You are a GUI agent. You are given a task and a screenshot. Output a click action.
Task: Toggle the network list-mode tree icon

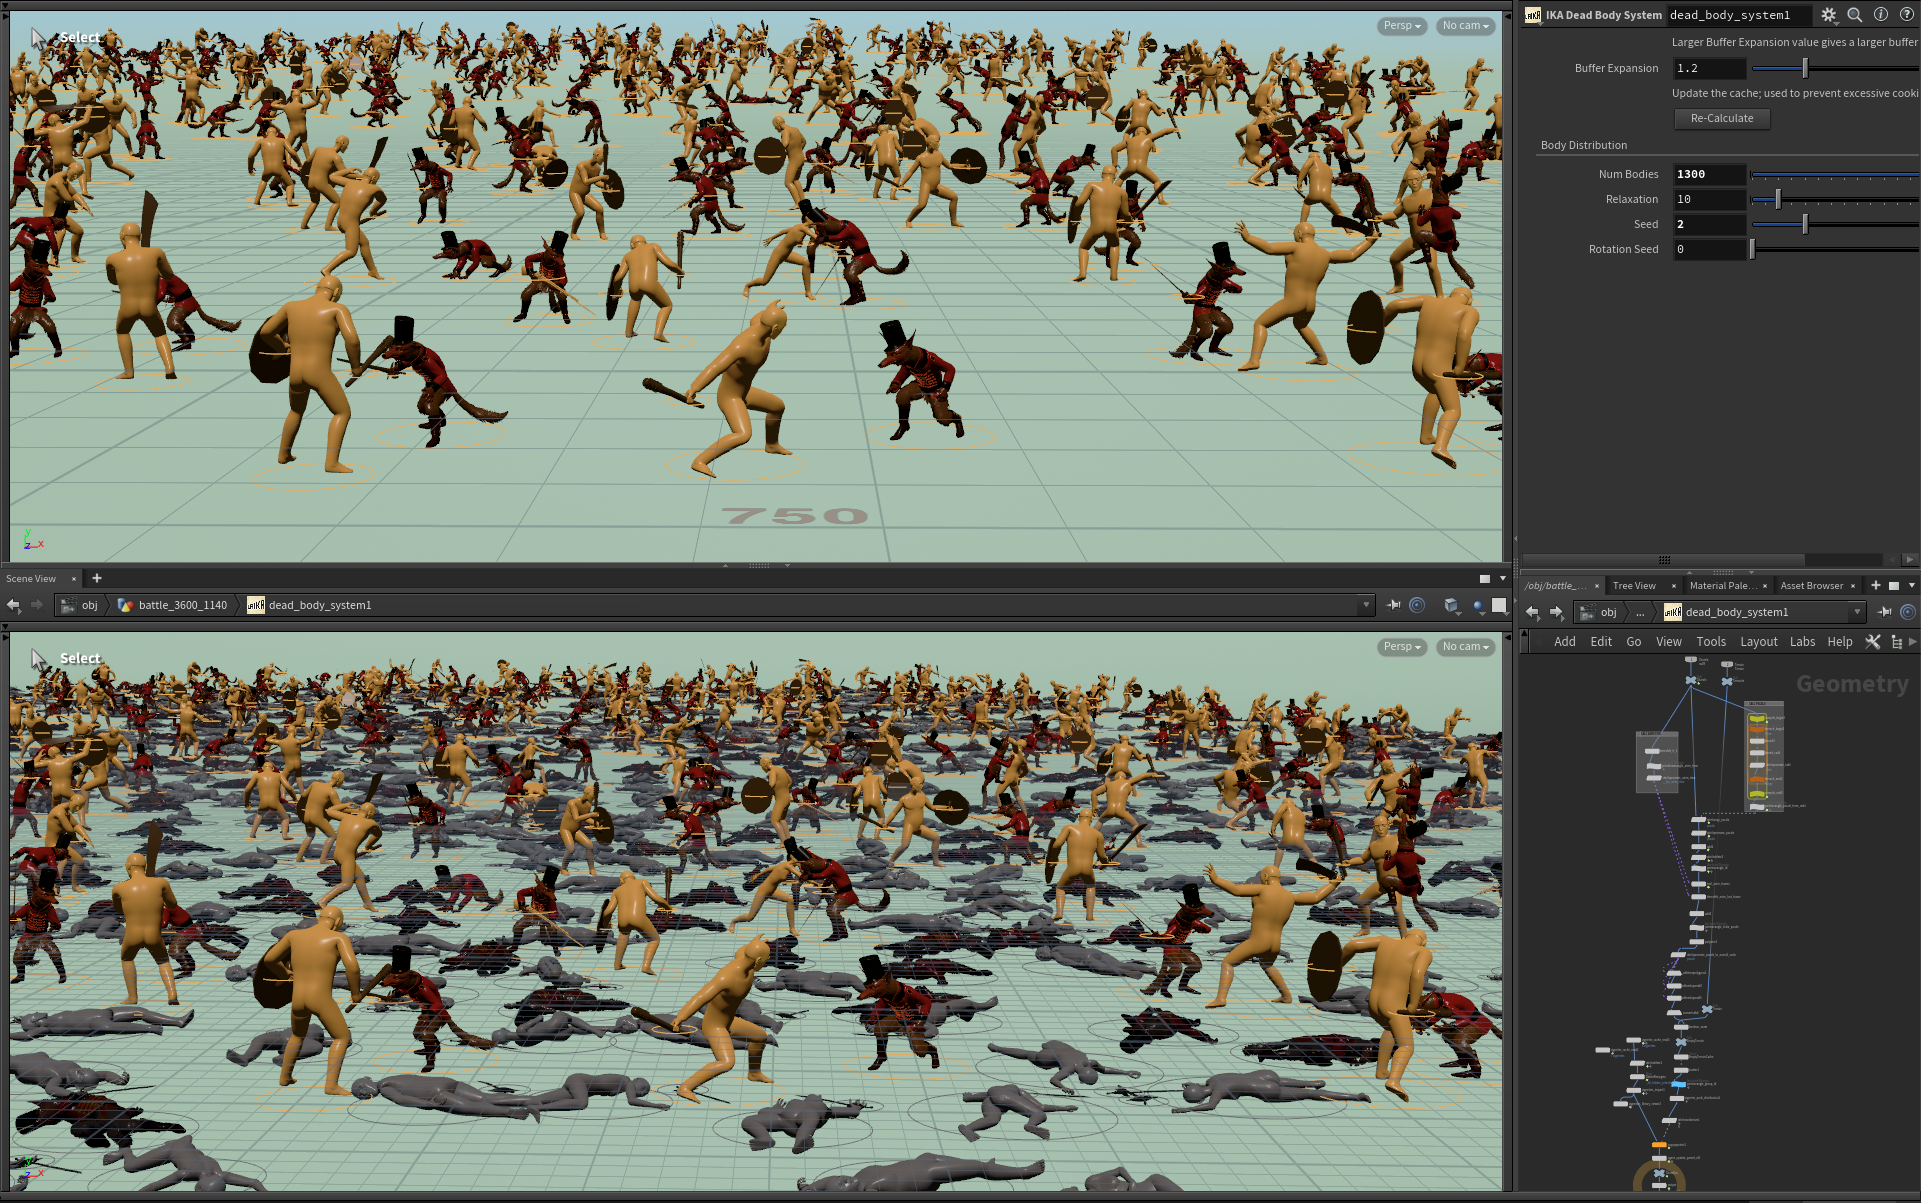tap(1896, 642)
